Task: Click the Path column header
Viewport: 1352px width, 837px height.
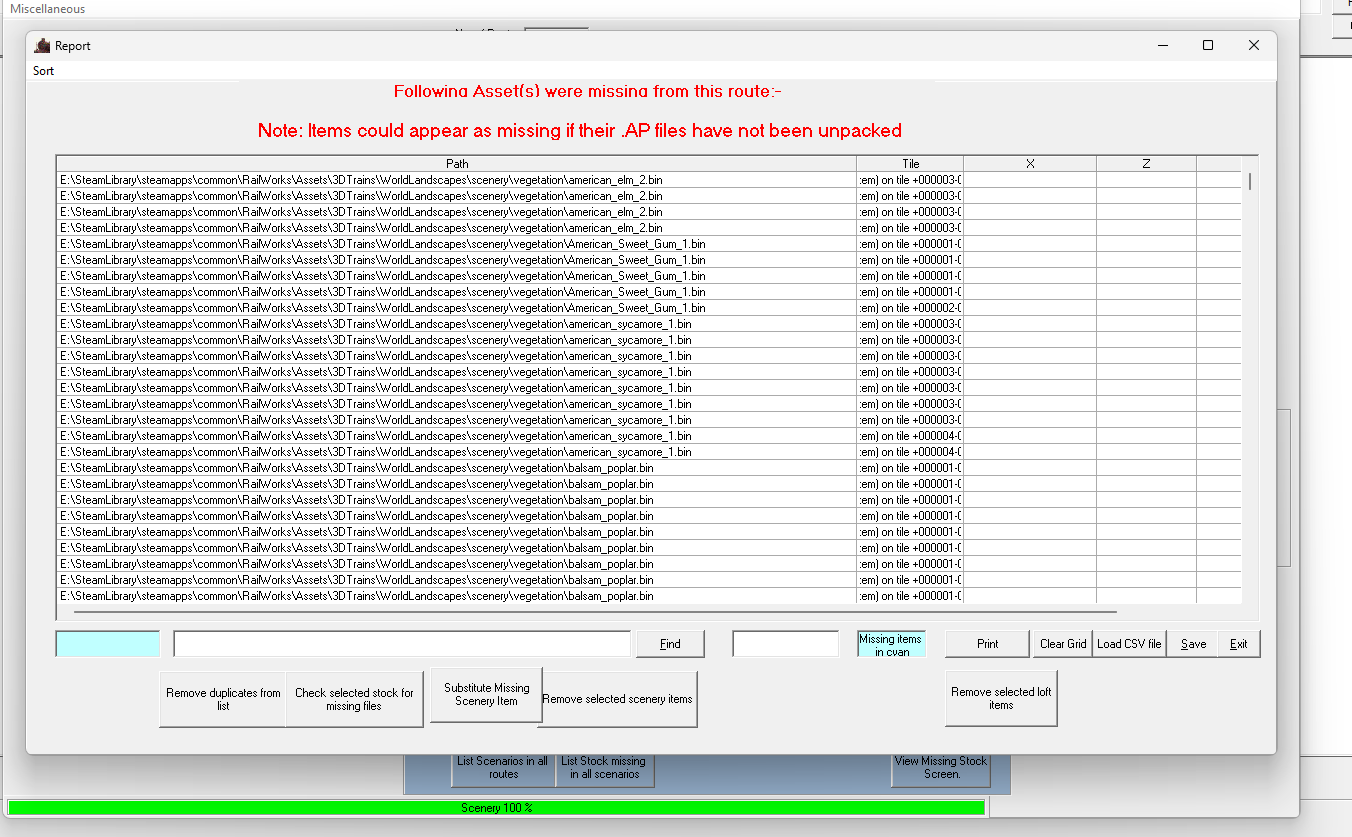Action: [456, 164]
